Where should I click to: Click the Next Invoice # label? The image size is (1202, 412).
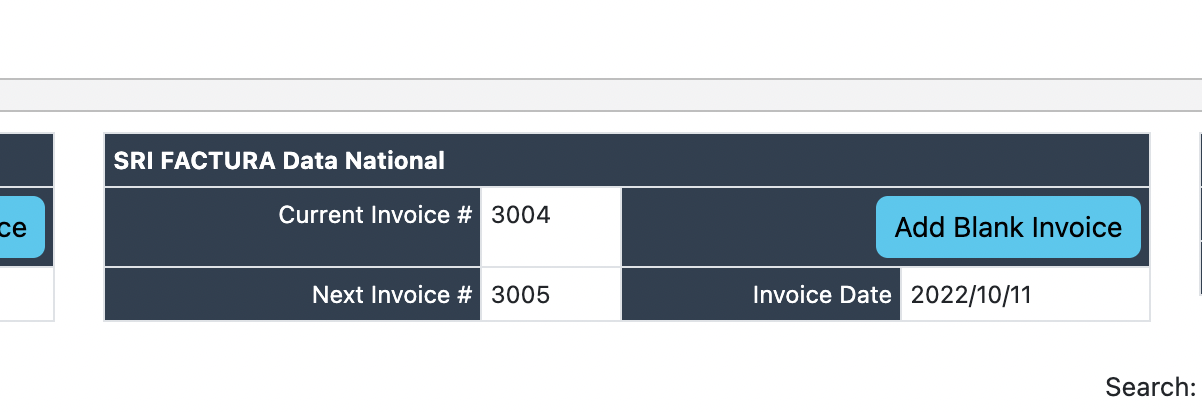[x=391, y=295]
